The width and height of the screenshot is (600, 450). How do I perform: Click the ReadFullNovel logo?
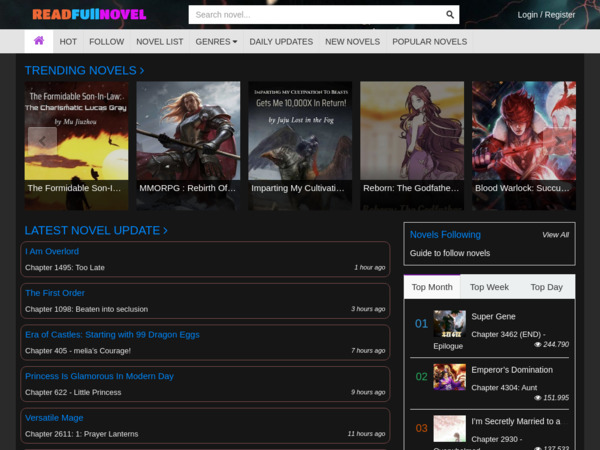[x=89, y=15]
